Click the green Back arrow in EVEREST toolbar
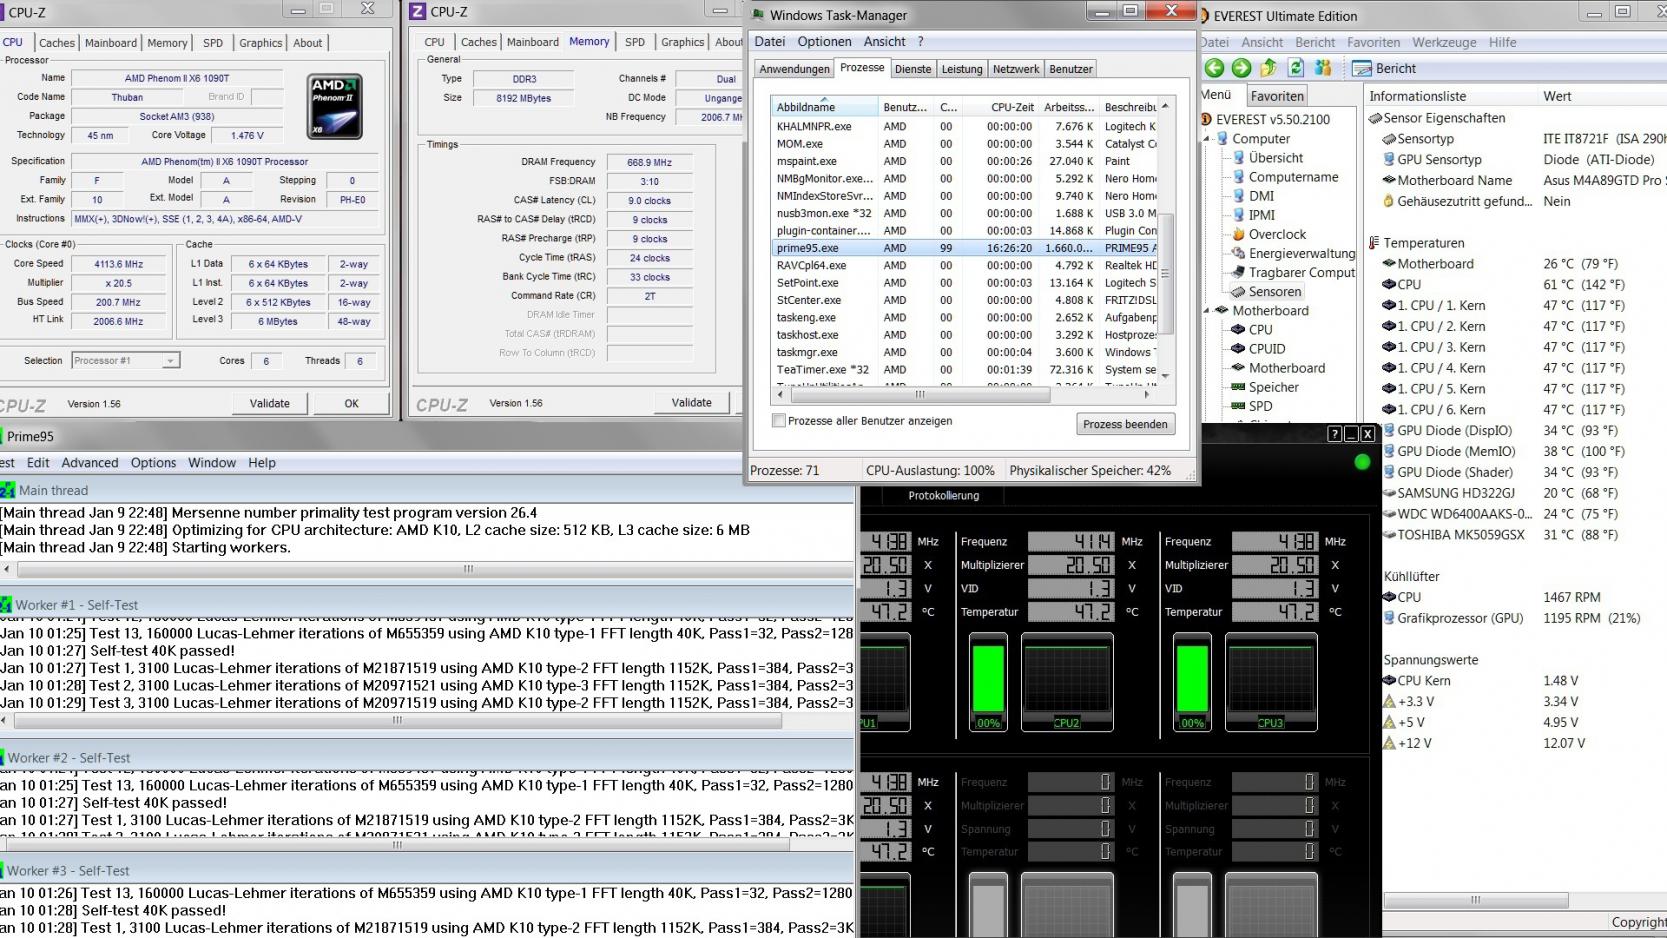 click(x=1214, y=68)
